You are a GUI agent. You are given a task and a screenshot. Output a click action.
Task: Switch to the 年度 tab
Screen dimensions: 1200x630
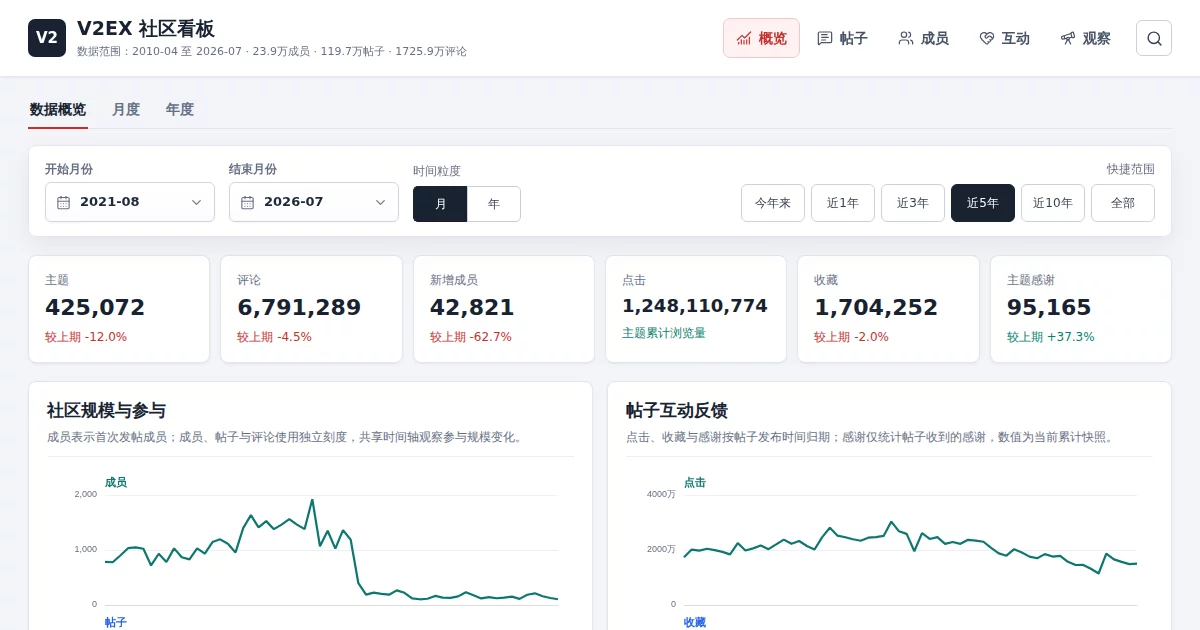click(x=180, y=110)
